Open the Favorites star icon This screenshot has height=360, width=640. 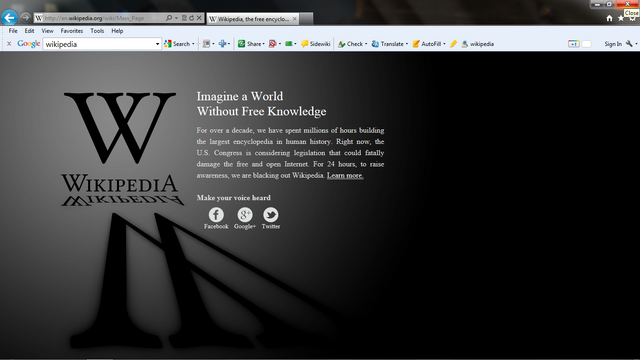tap(621, 18)
